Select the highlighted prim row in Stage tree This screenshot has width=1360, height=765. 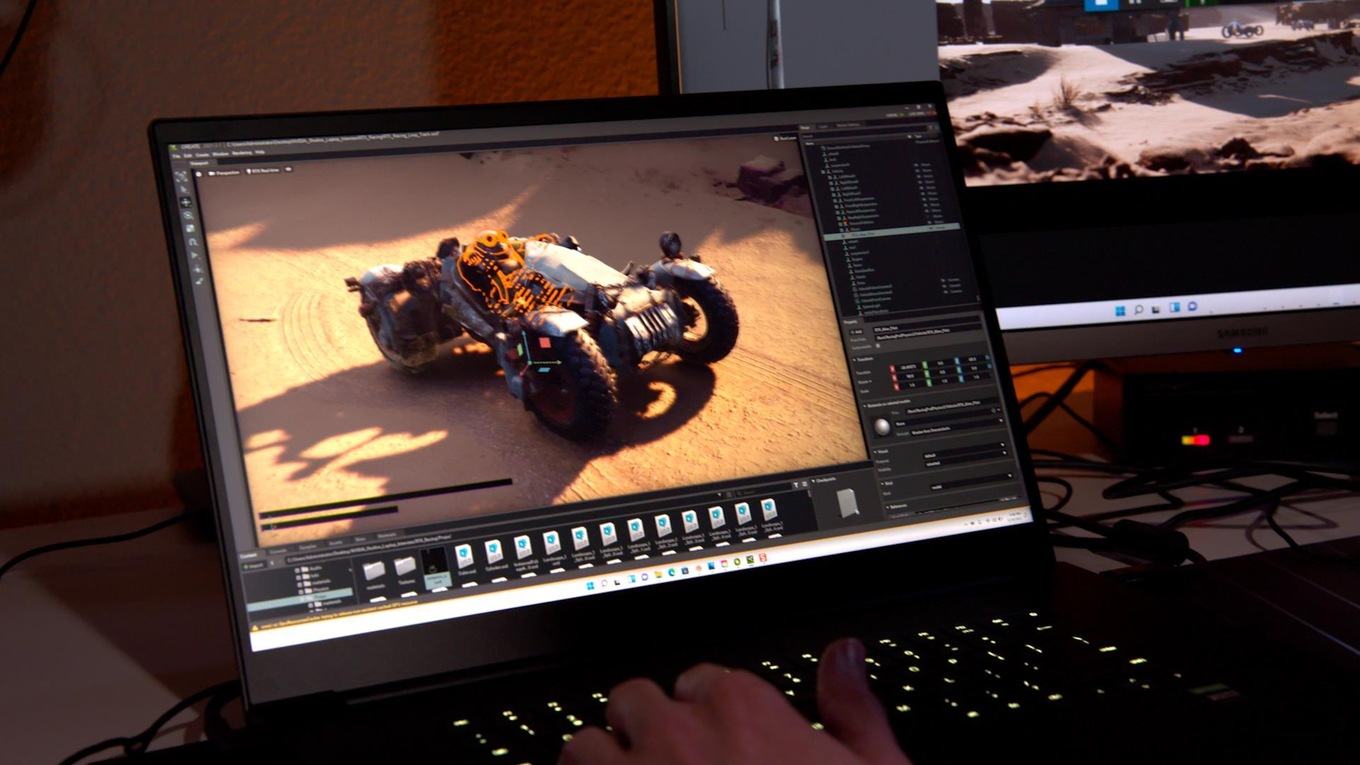(892, 231)
